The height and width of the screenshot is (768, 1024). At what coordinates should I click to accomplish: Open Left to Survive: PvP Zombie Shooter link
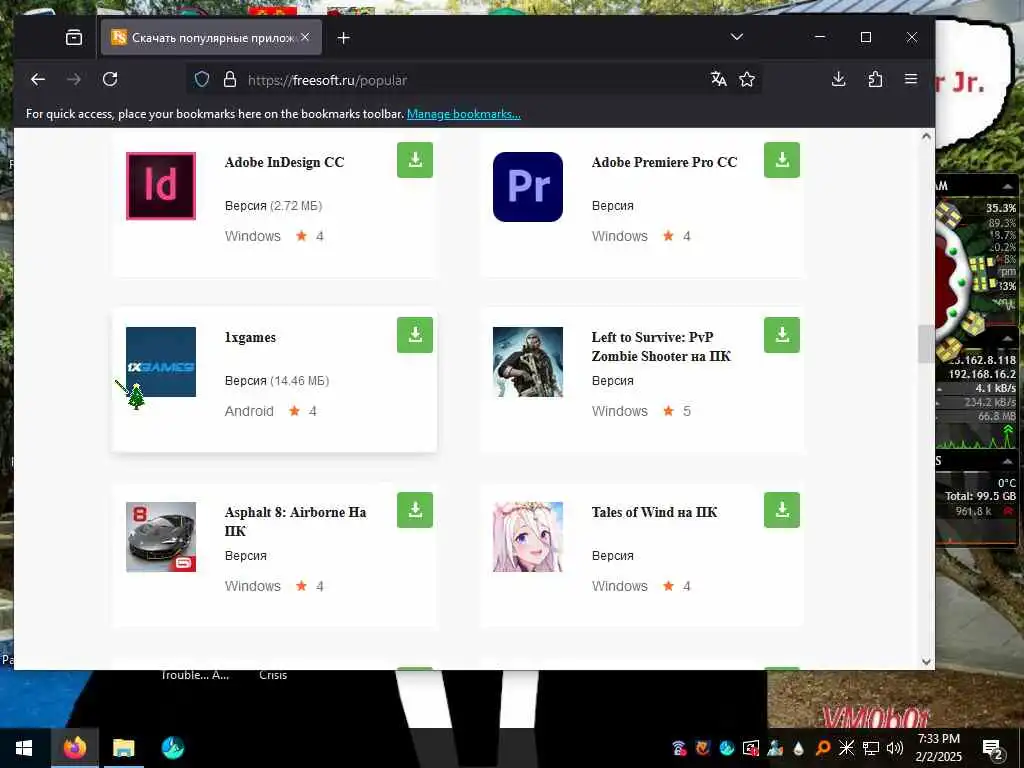tap(661, 347)
